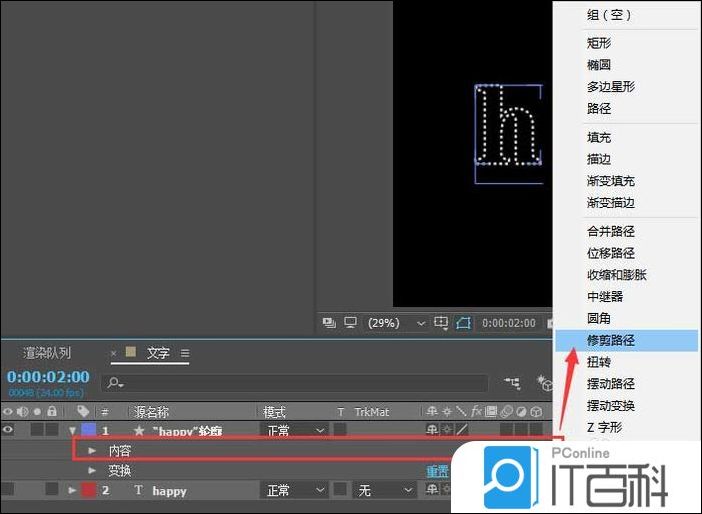The height and width of the screenshot is (514, 702).
Task: Switch to the 渲染队列 tab
Action: [47, 353]
